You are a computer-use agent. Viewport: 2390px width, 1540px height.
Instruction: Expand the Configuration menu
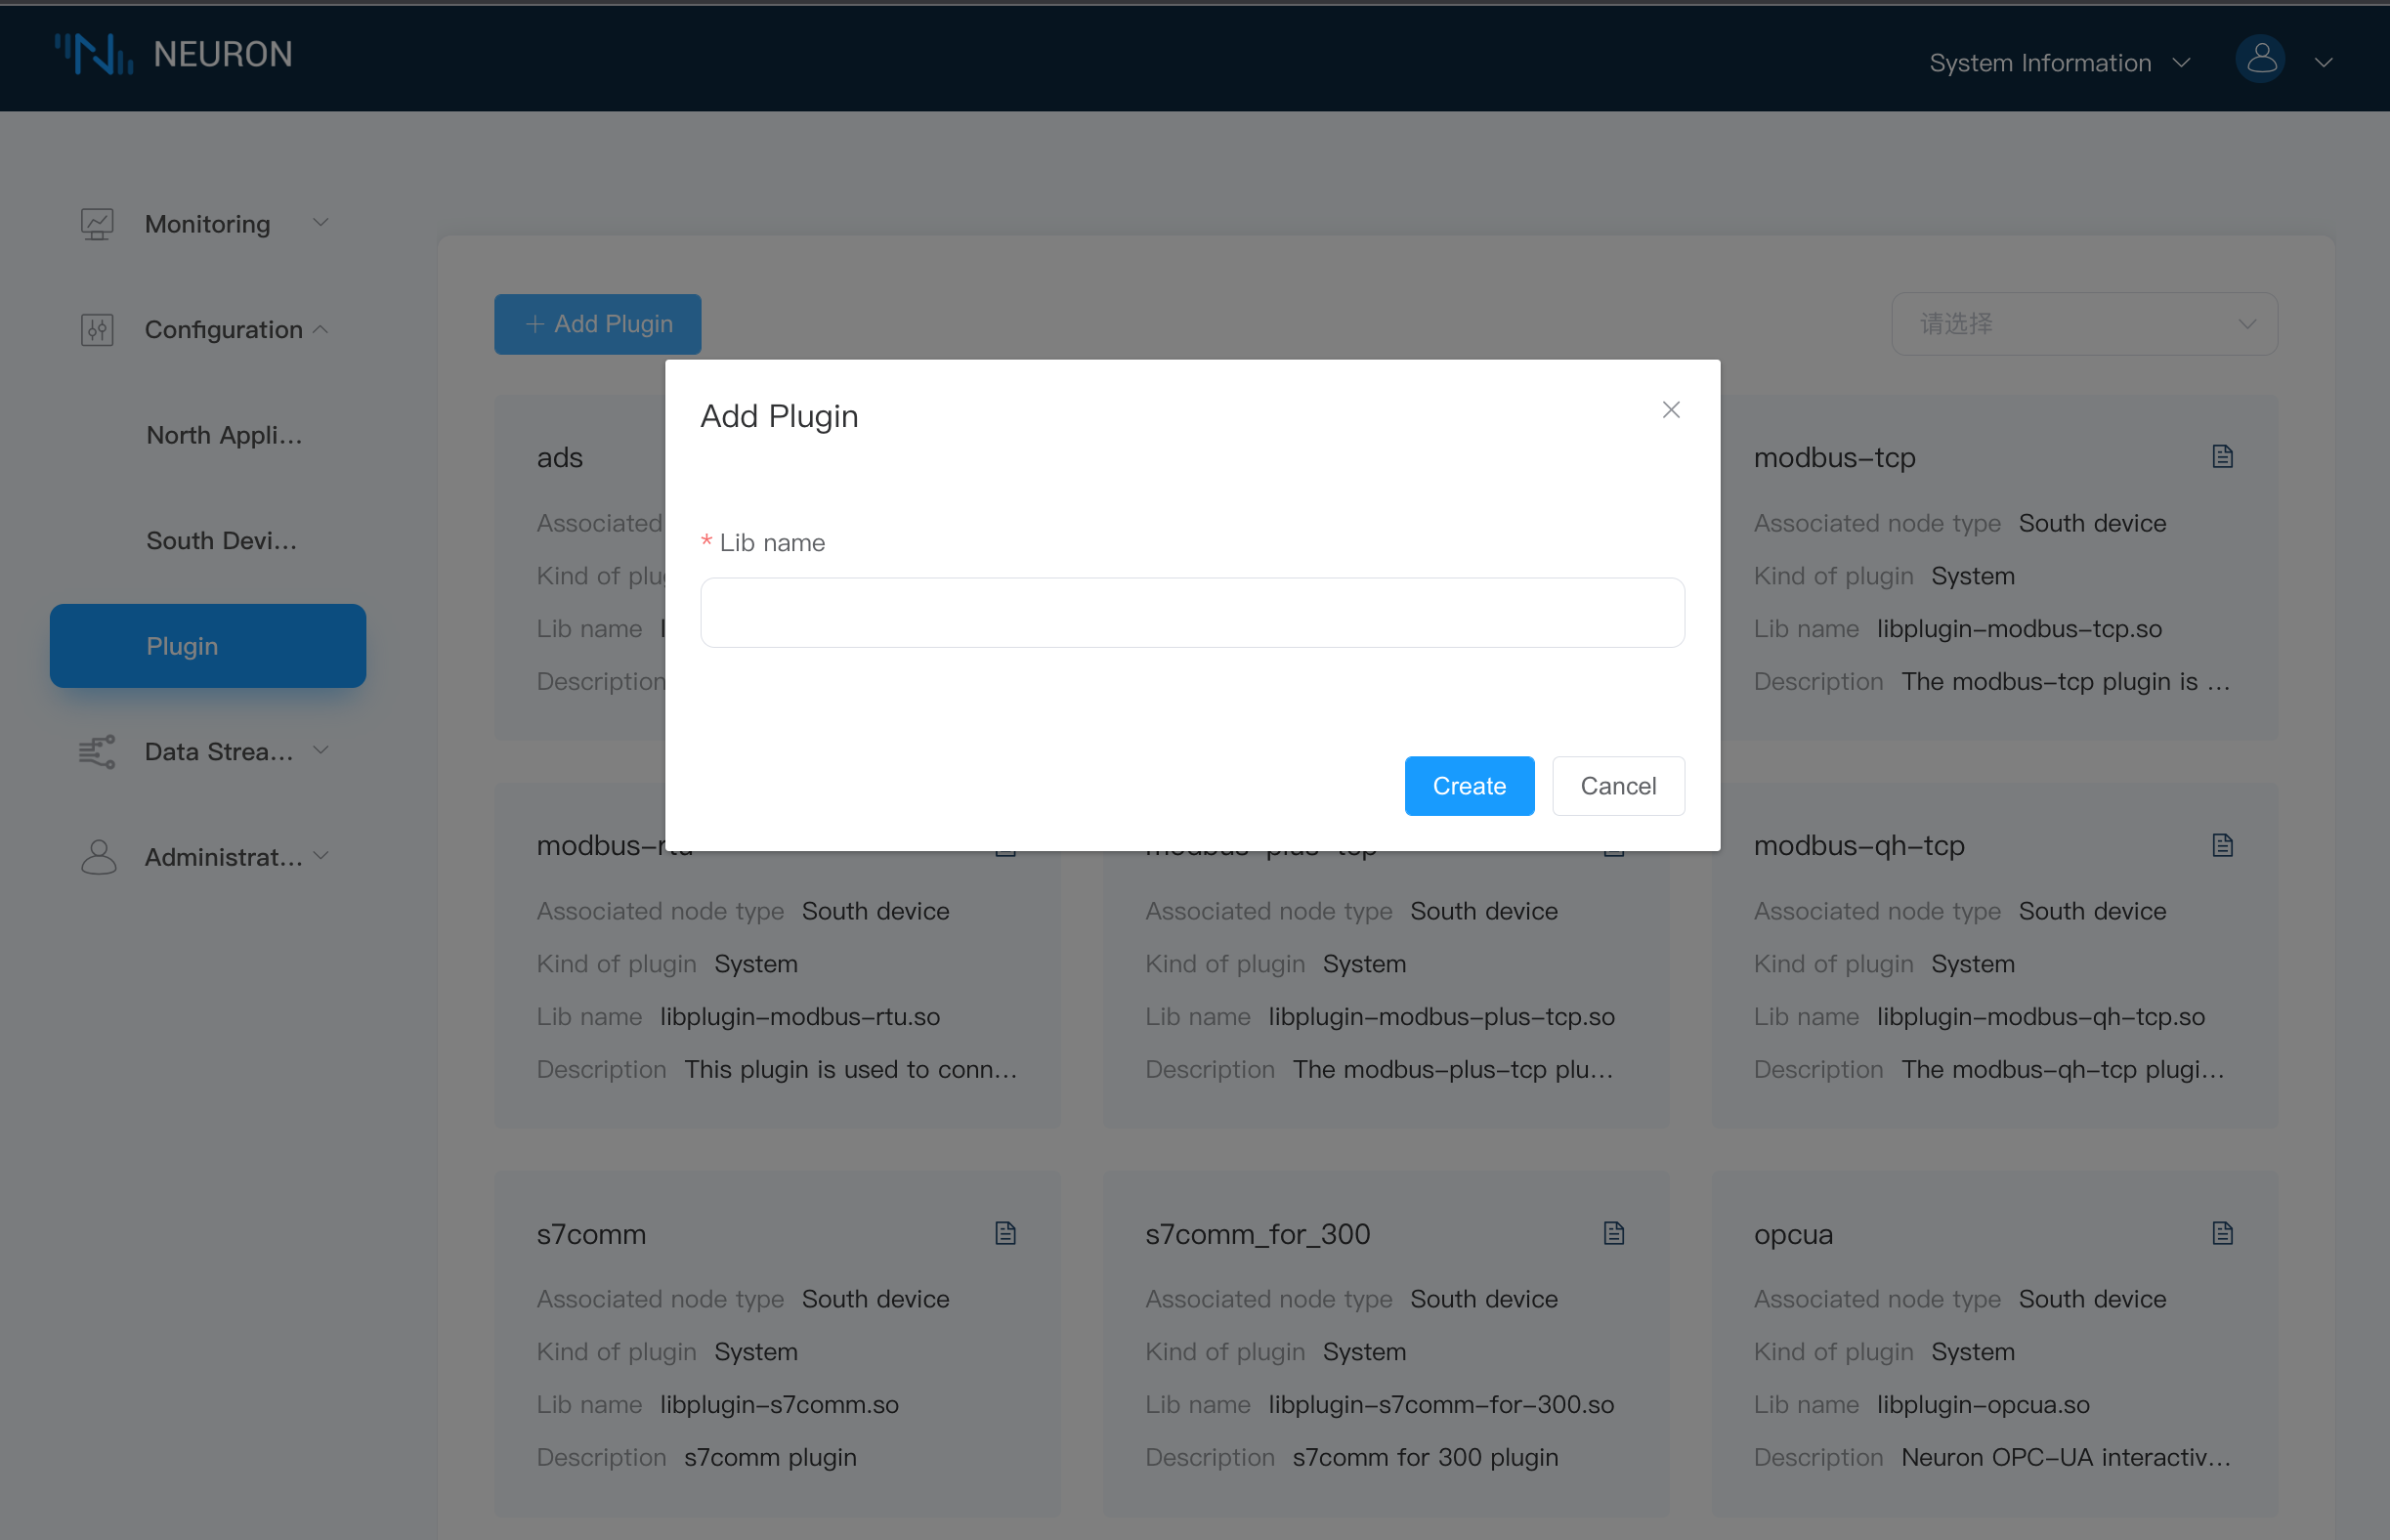209,329
